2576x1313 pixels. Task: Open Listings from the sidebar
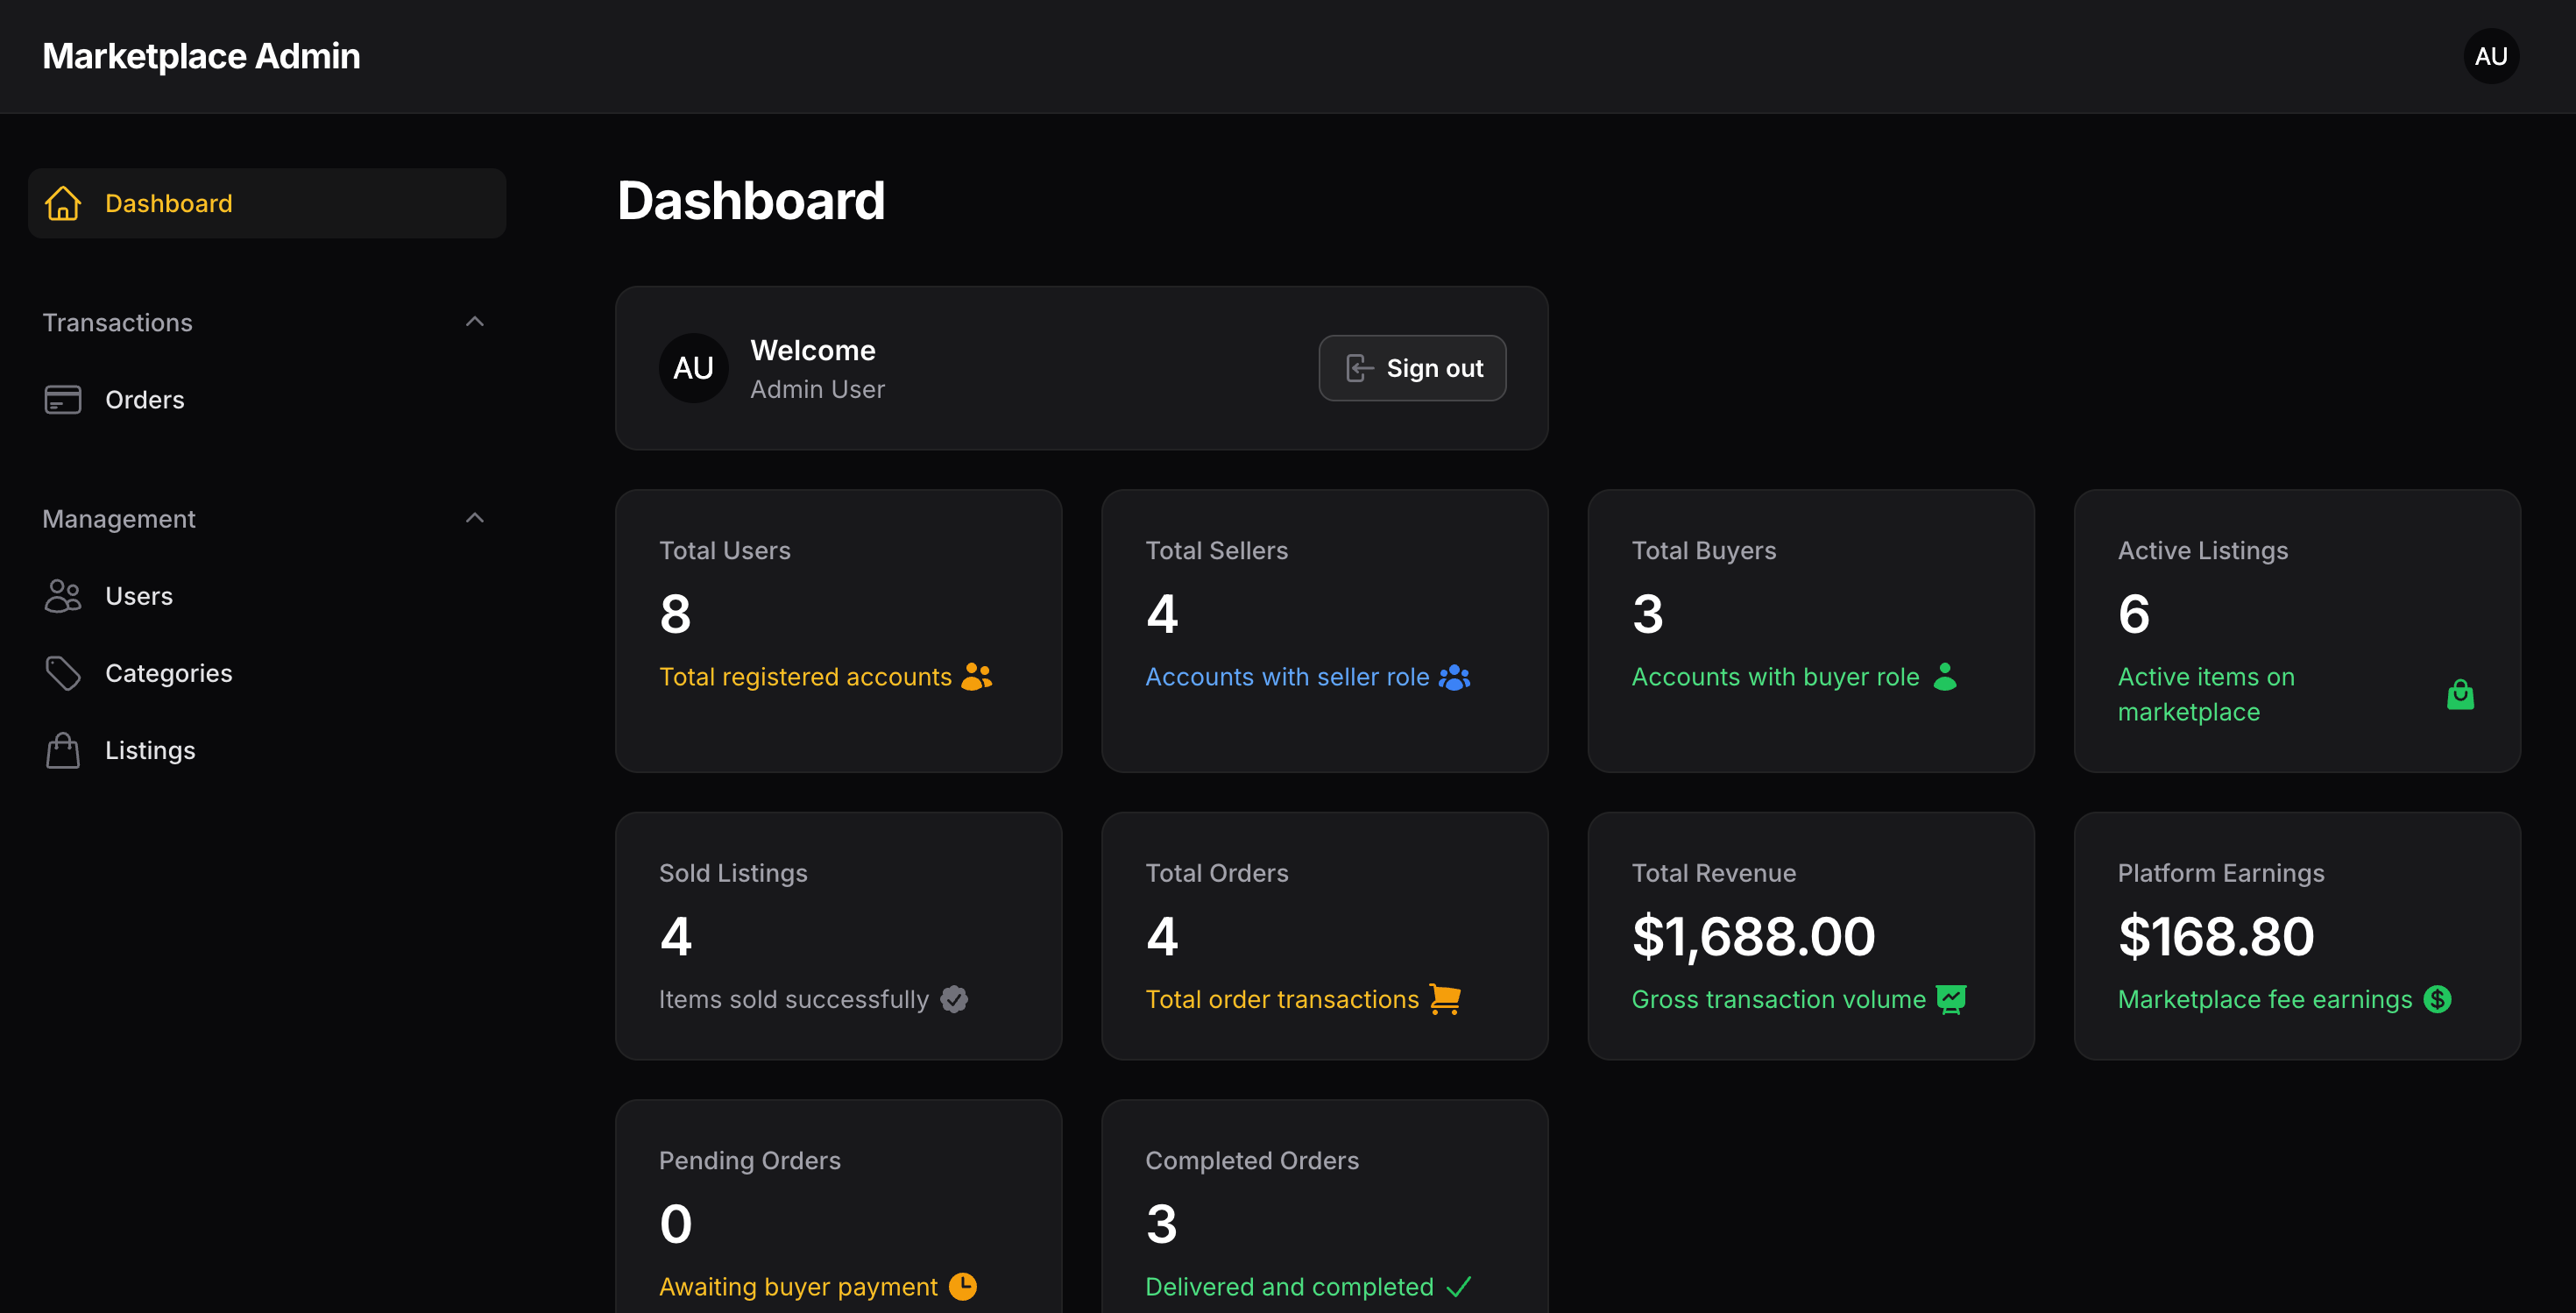click(267, 750)
